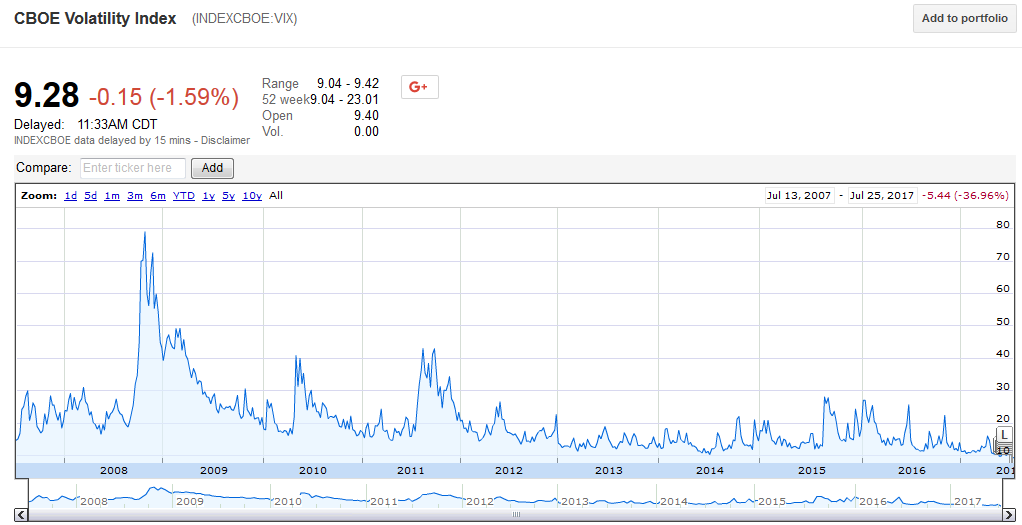This screenshot has height=525, width=1022.
Task: Edit the end date Jul 25, 2017
Action: (883, 196)
